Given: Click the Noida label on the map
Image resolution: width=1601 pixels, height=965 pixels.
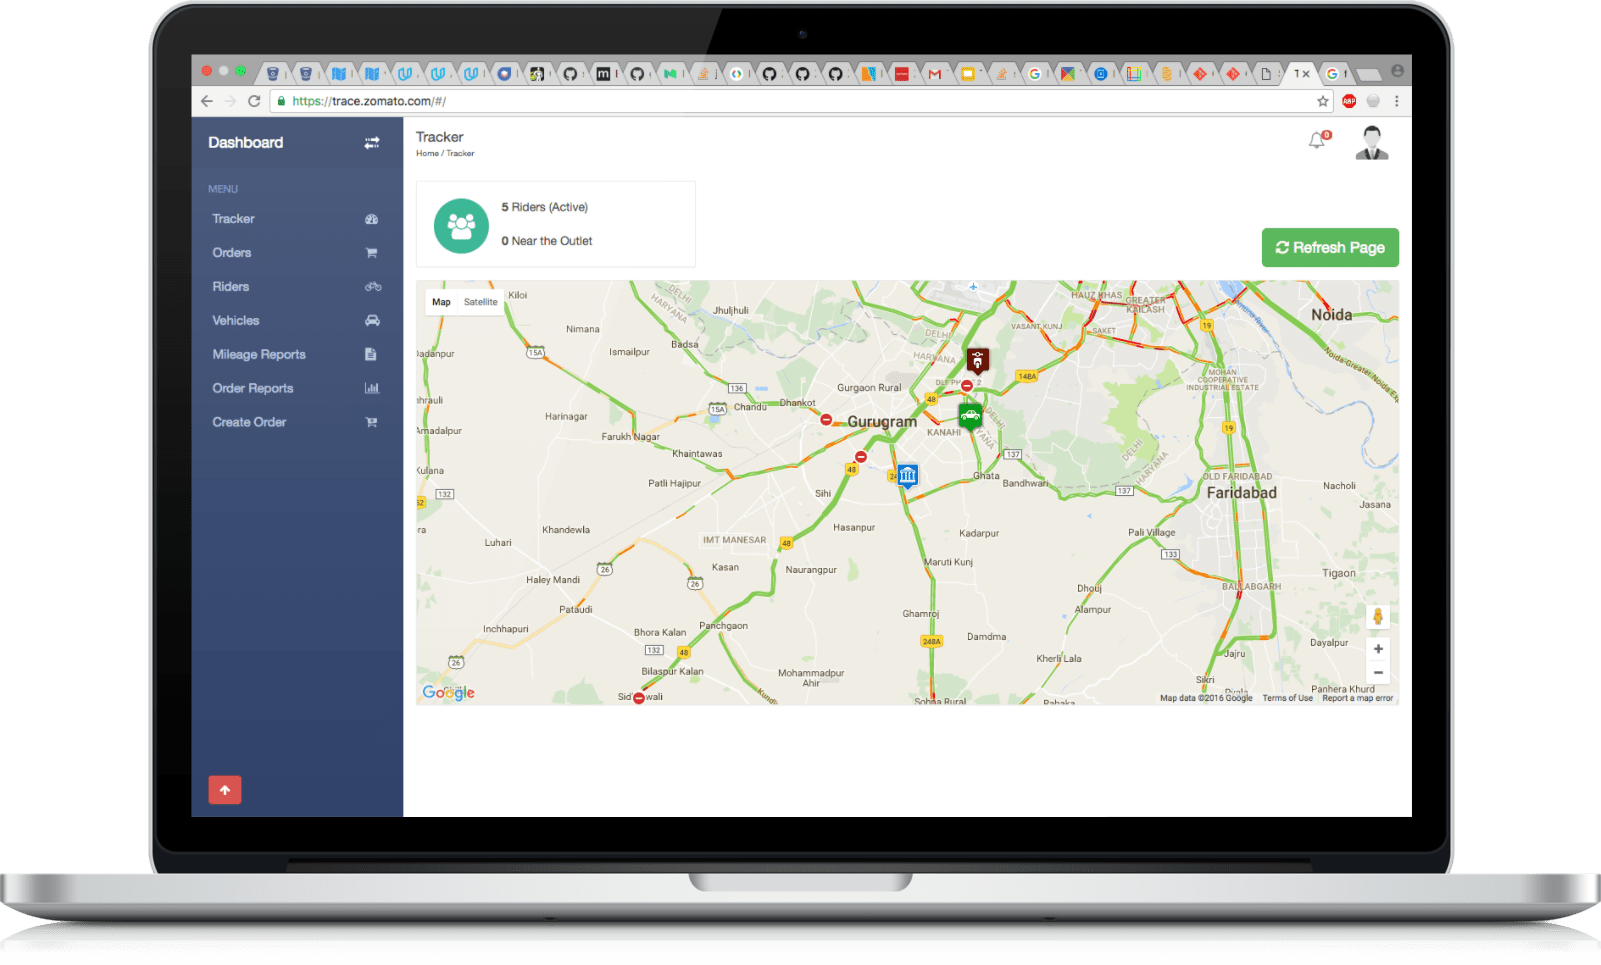Looking at the screenshot, I should [1331, 315].
